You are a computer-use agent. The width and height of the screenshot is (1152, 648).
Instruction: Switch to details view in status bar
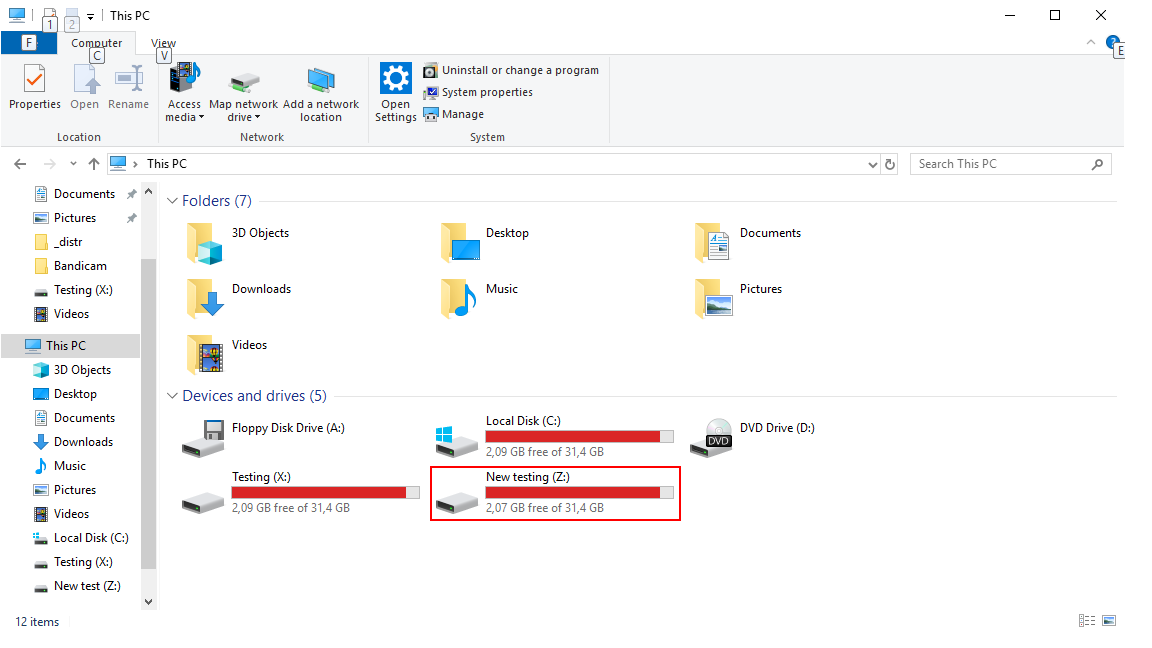(x=1087, y=621)
